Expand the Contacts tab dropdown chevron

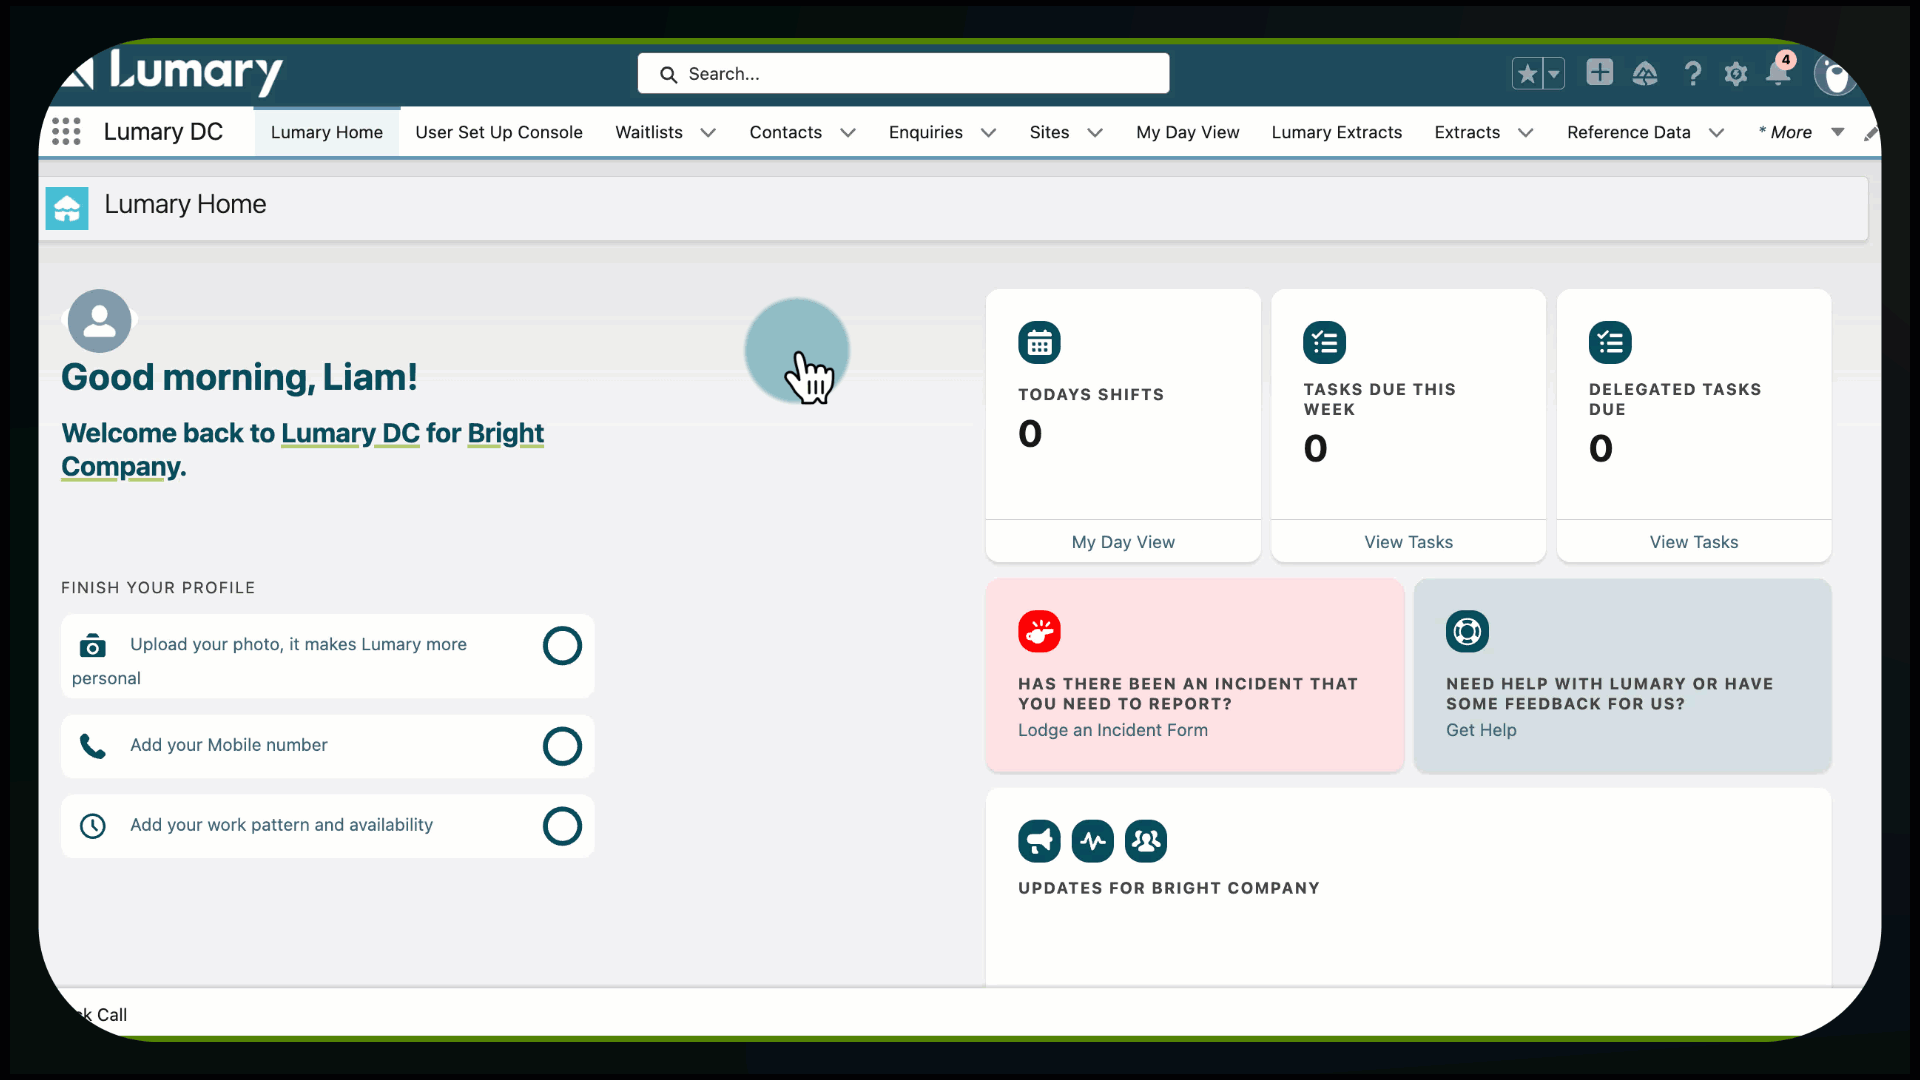[x=848, y=133]
